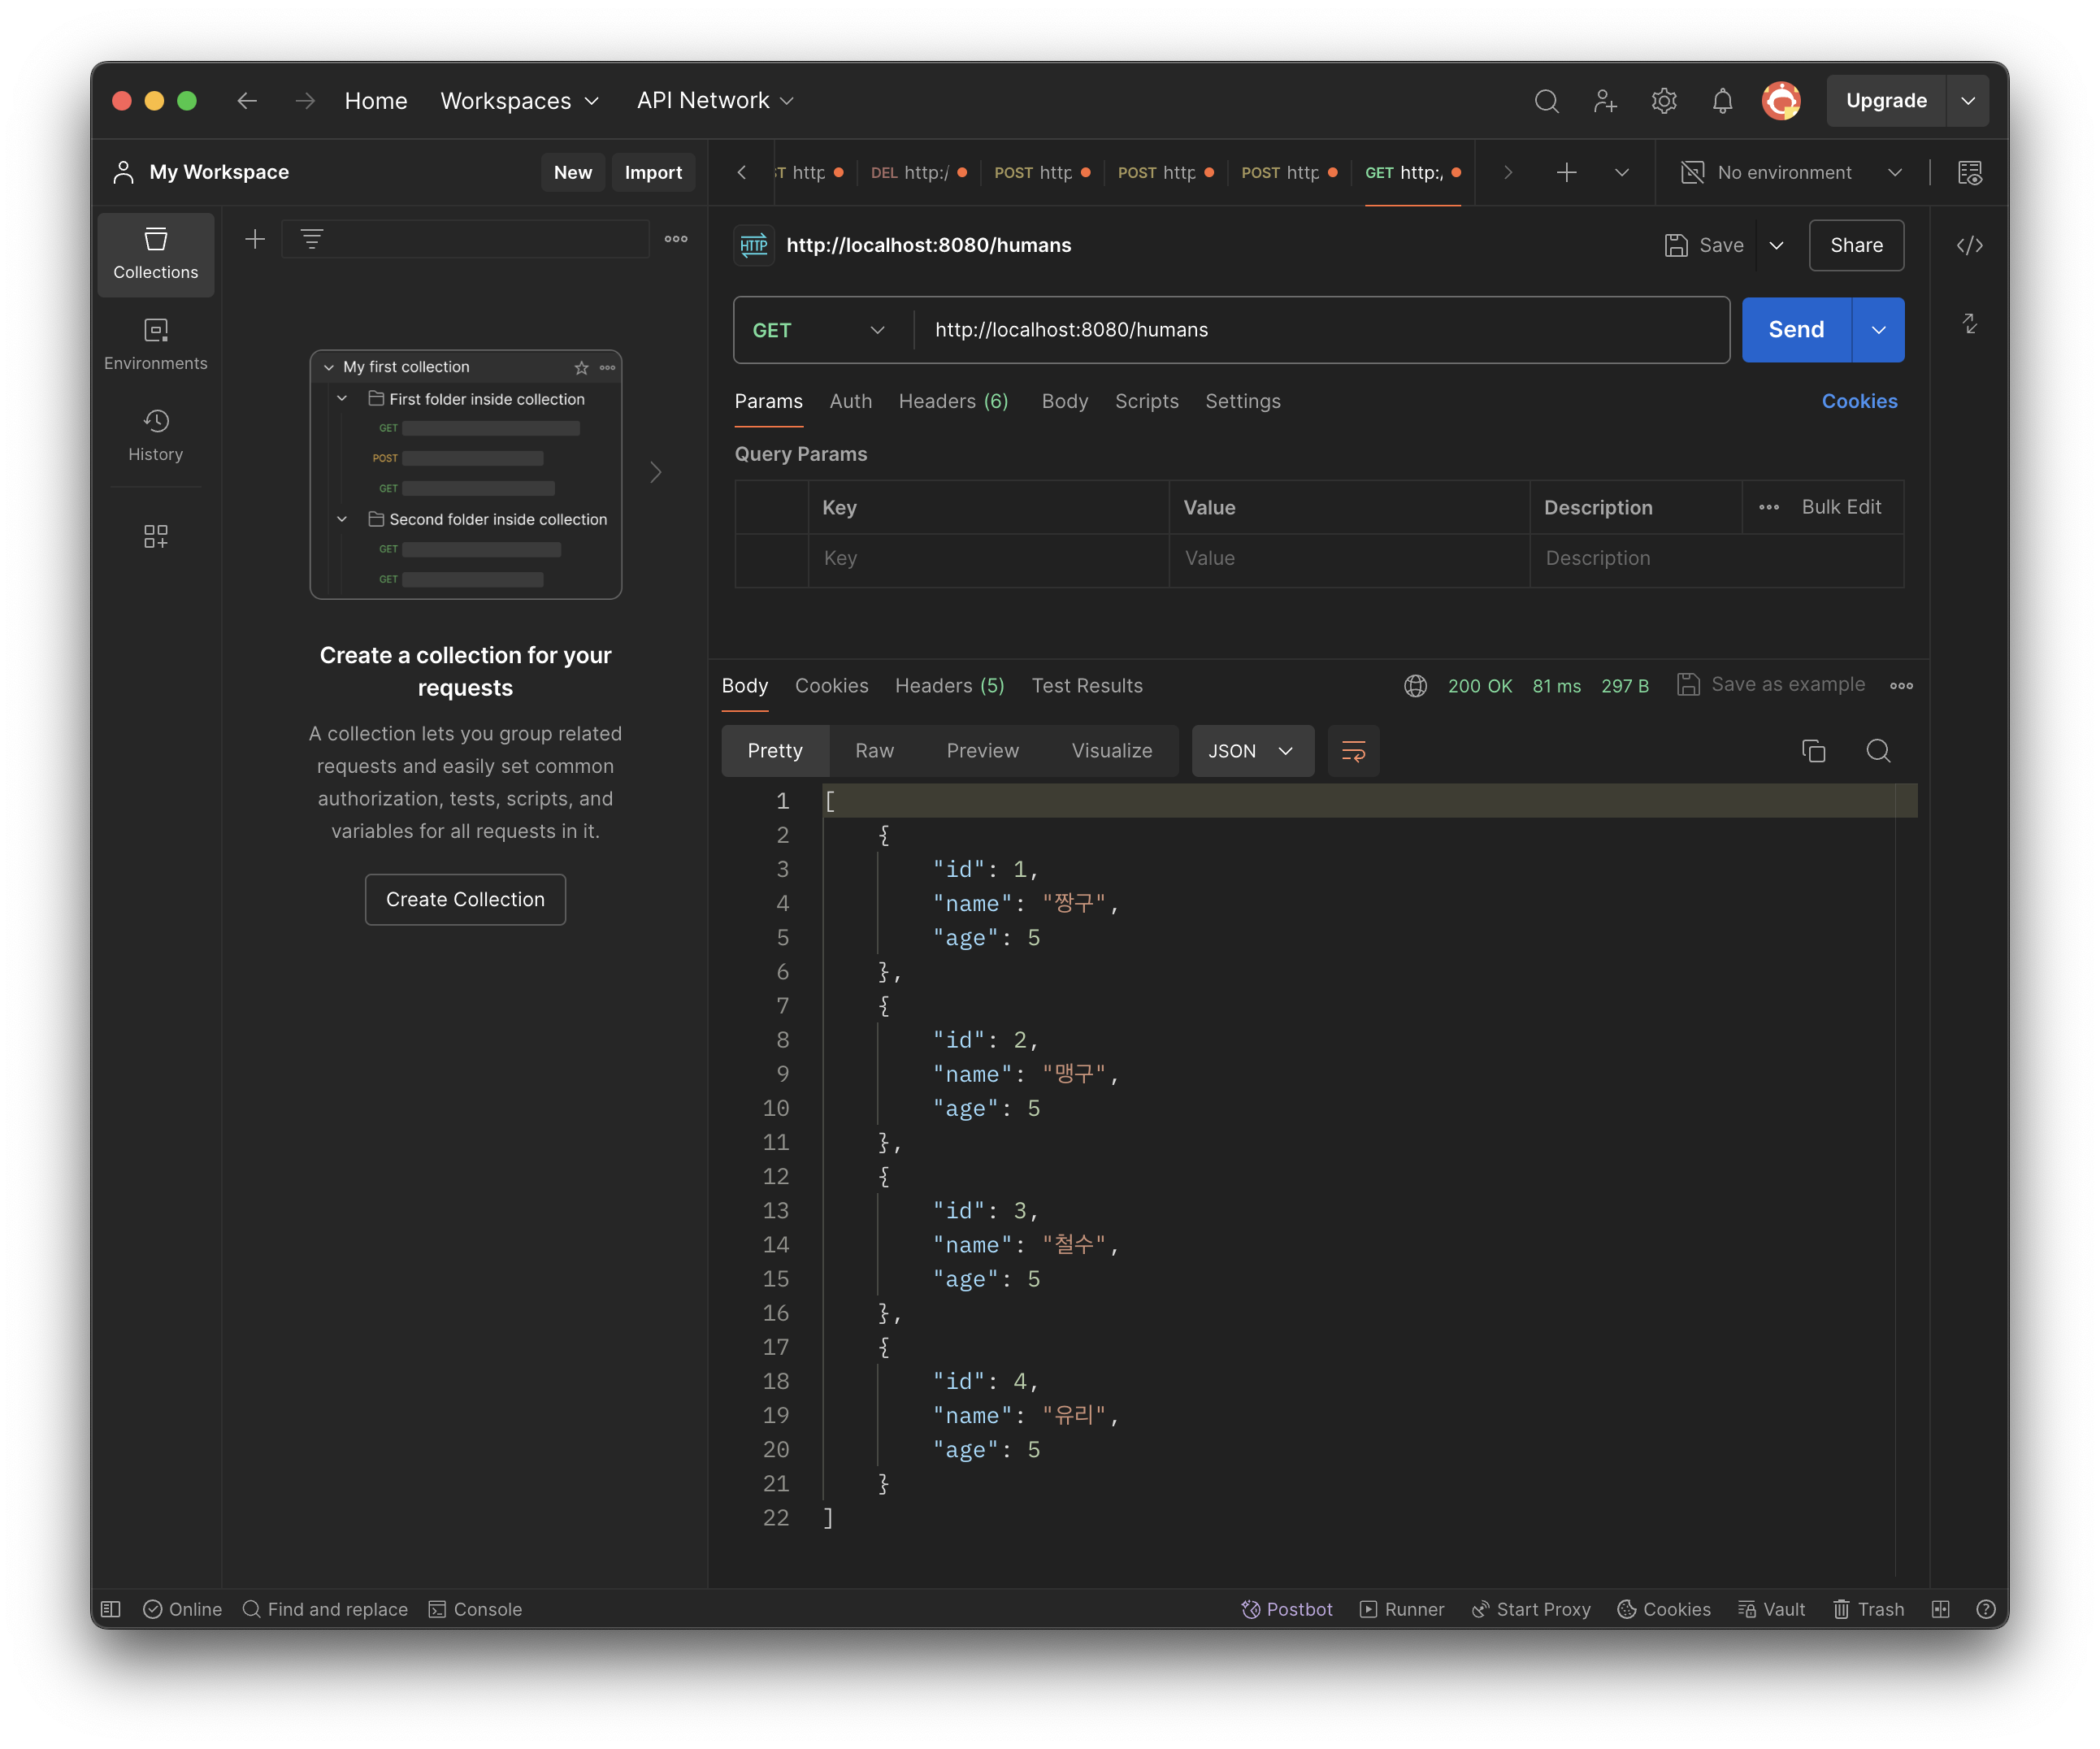This screenshot has height=1749, width=2100.
Task: Toggle word wrap in the response viewer
Action: click(1353, 751)
